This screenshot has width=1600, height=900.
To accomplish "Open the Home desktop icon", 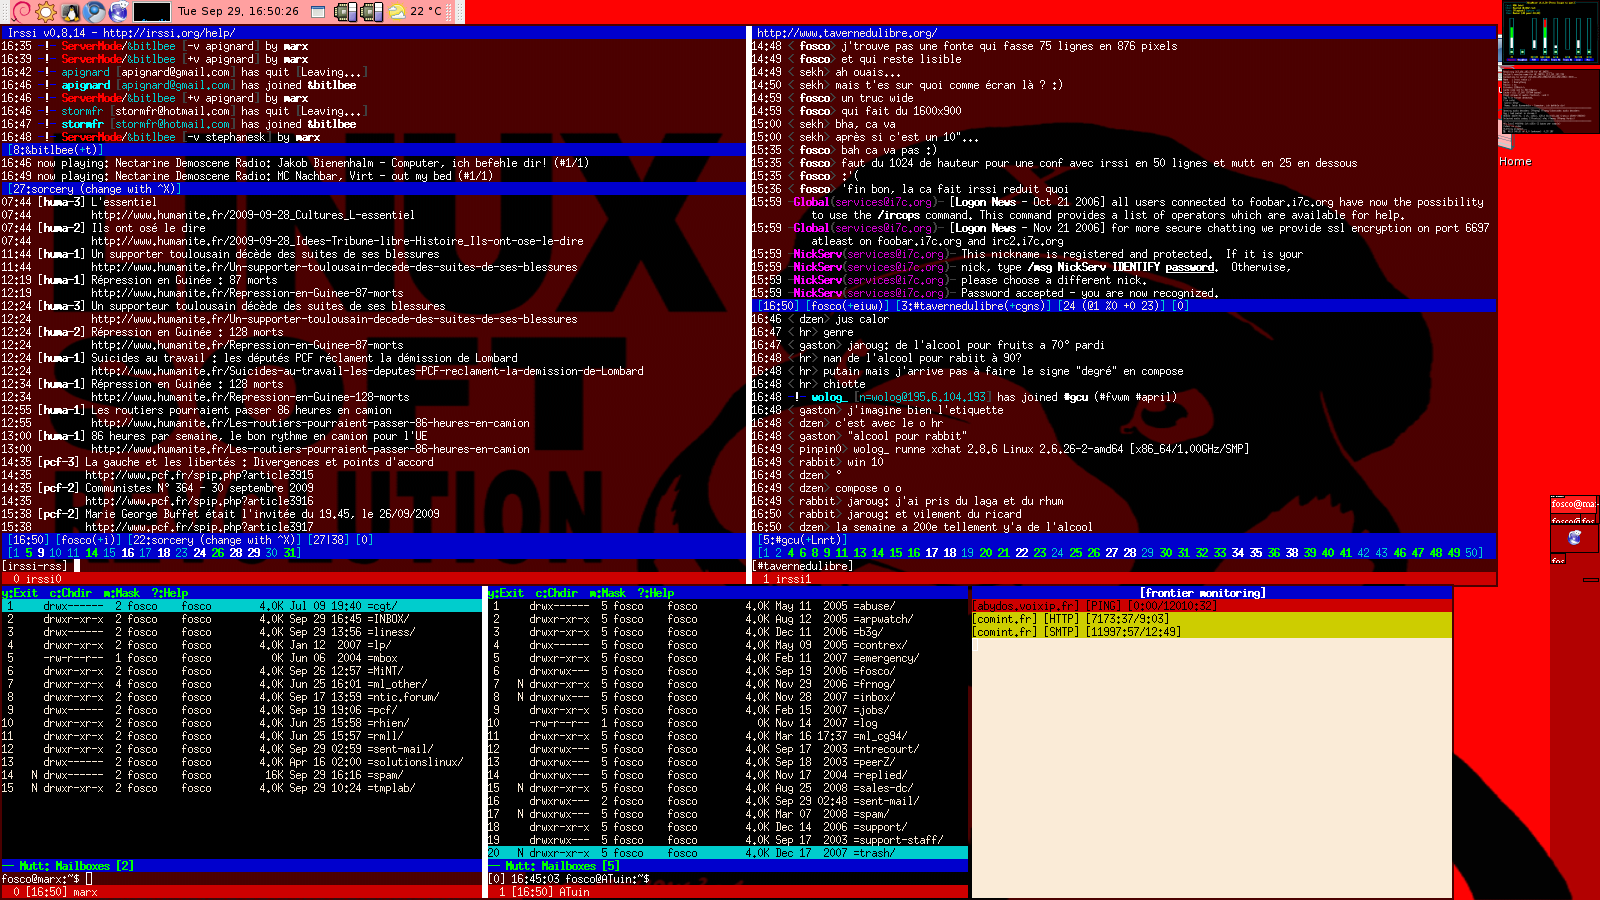I will pyautogui.click(x=1514, y=161).
